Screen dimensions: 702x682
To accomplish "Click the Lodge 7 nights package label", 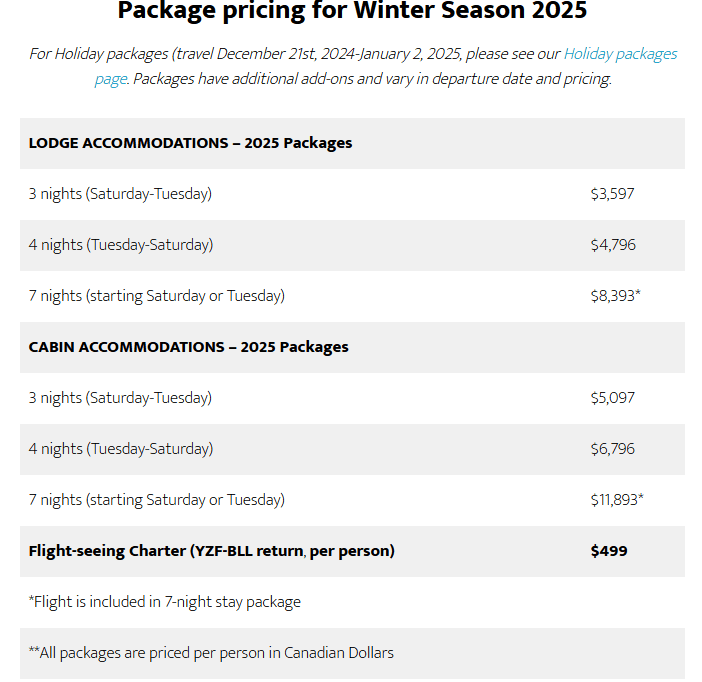I will pos(156,296).
